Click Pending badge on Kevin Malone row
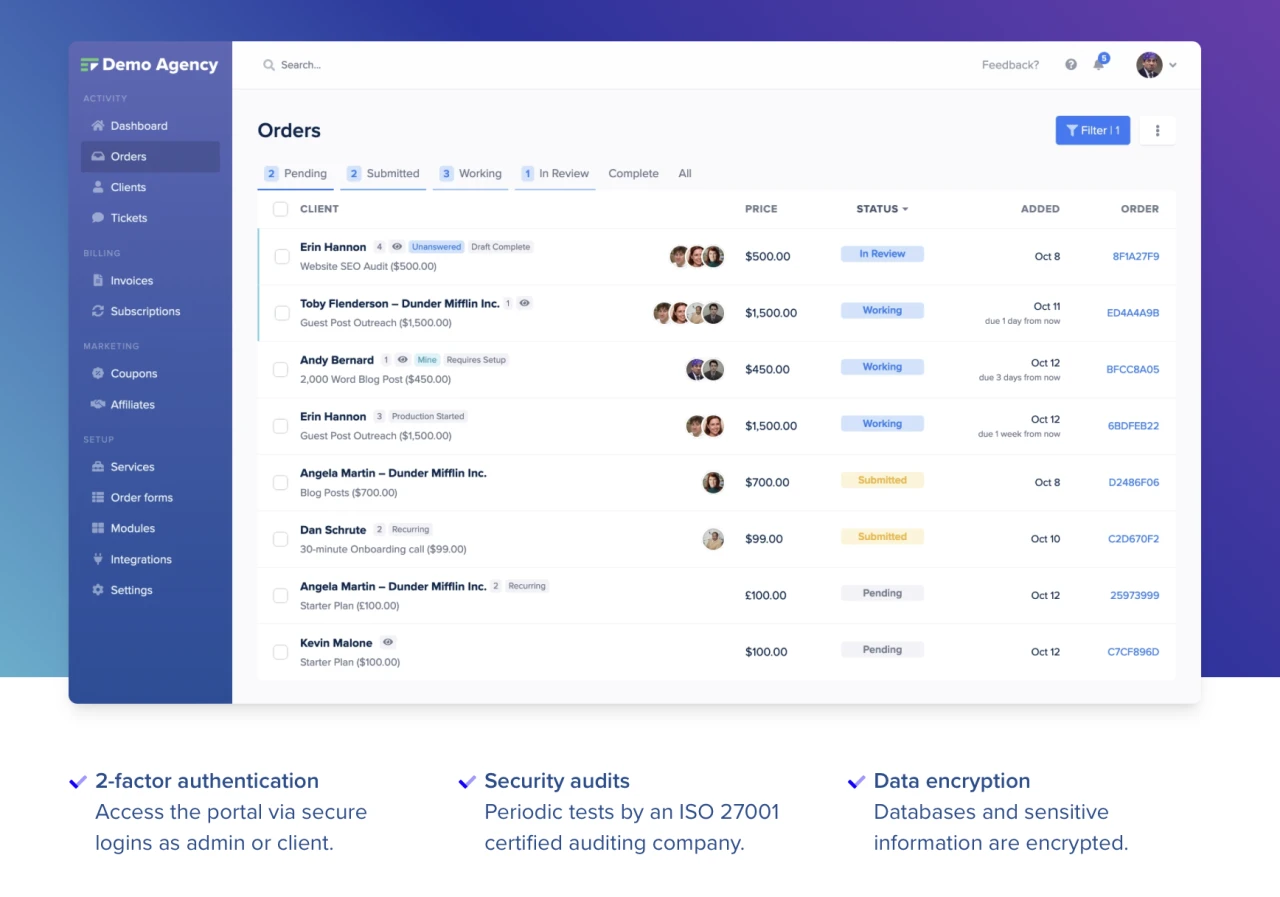 pyautogui.click(x=882, y=650)
